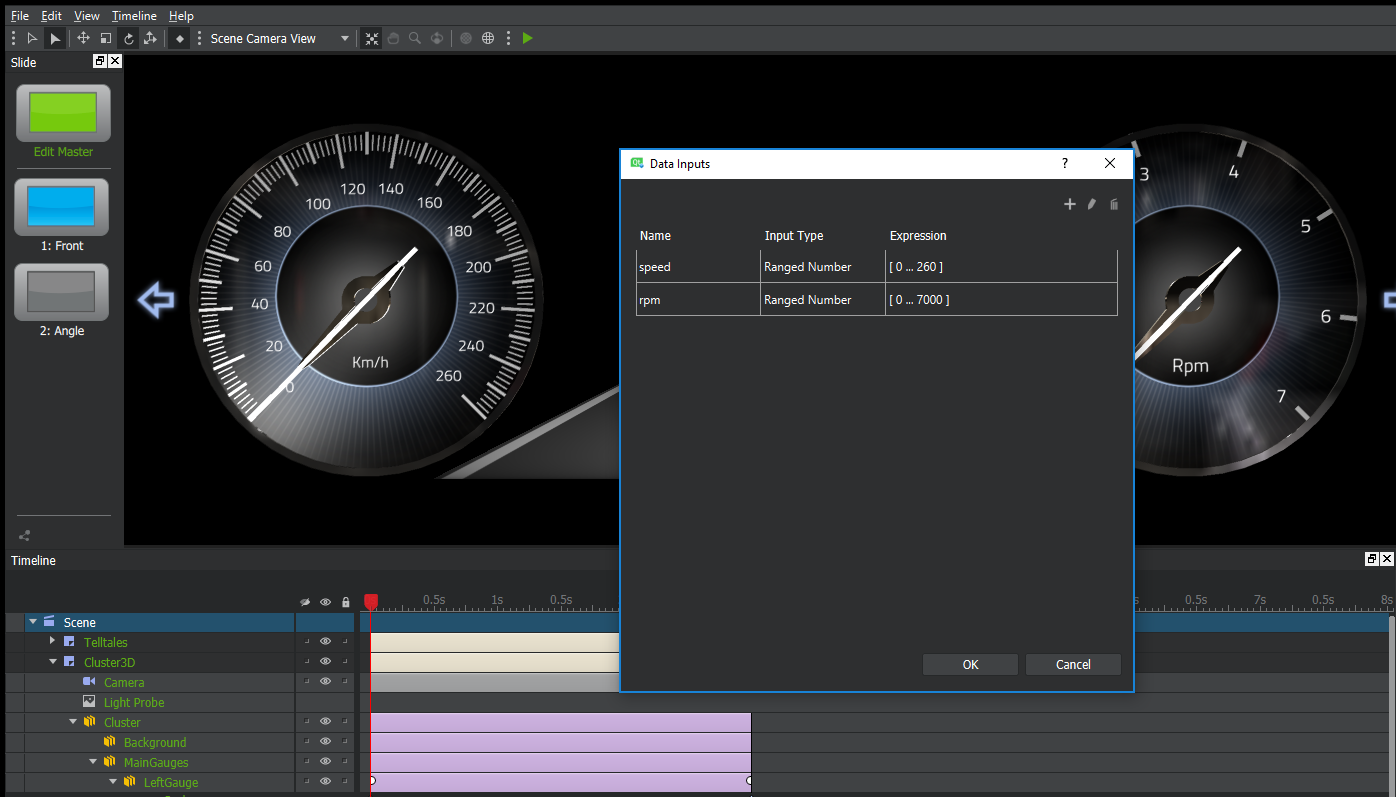Open the Edit menu
Image resolution: width=1396 pixels, height=797 pixels.
click(51, 16)
